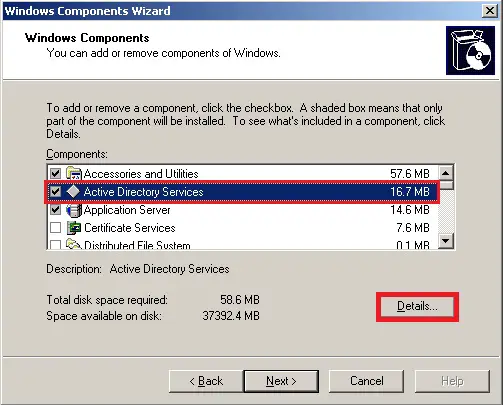Click the Distributed File System icon
Viewport: 503px width, 405px height.
[74, 244]
